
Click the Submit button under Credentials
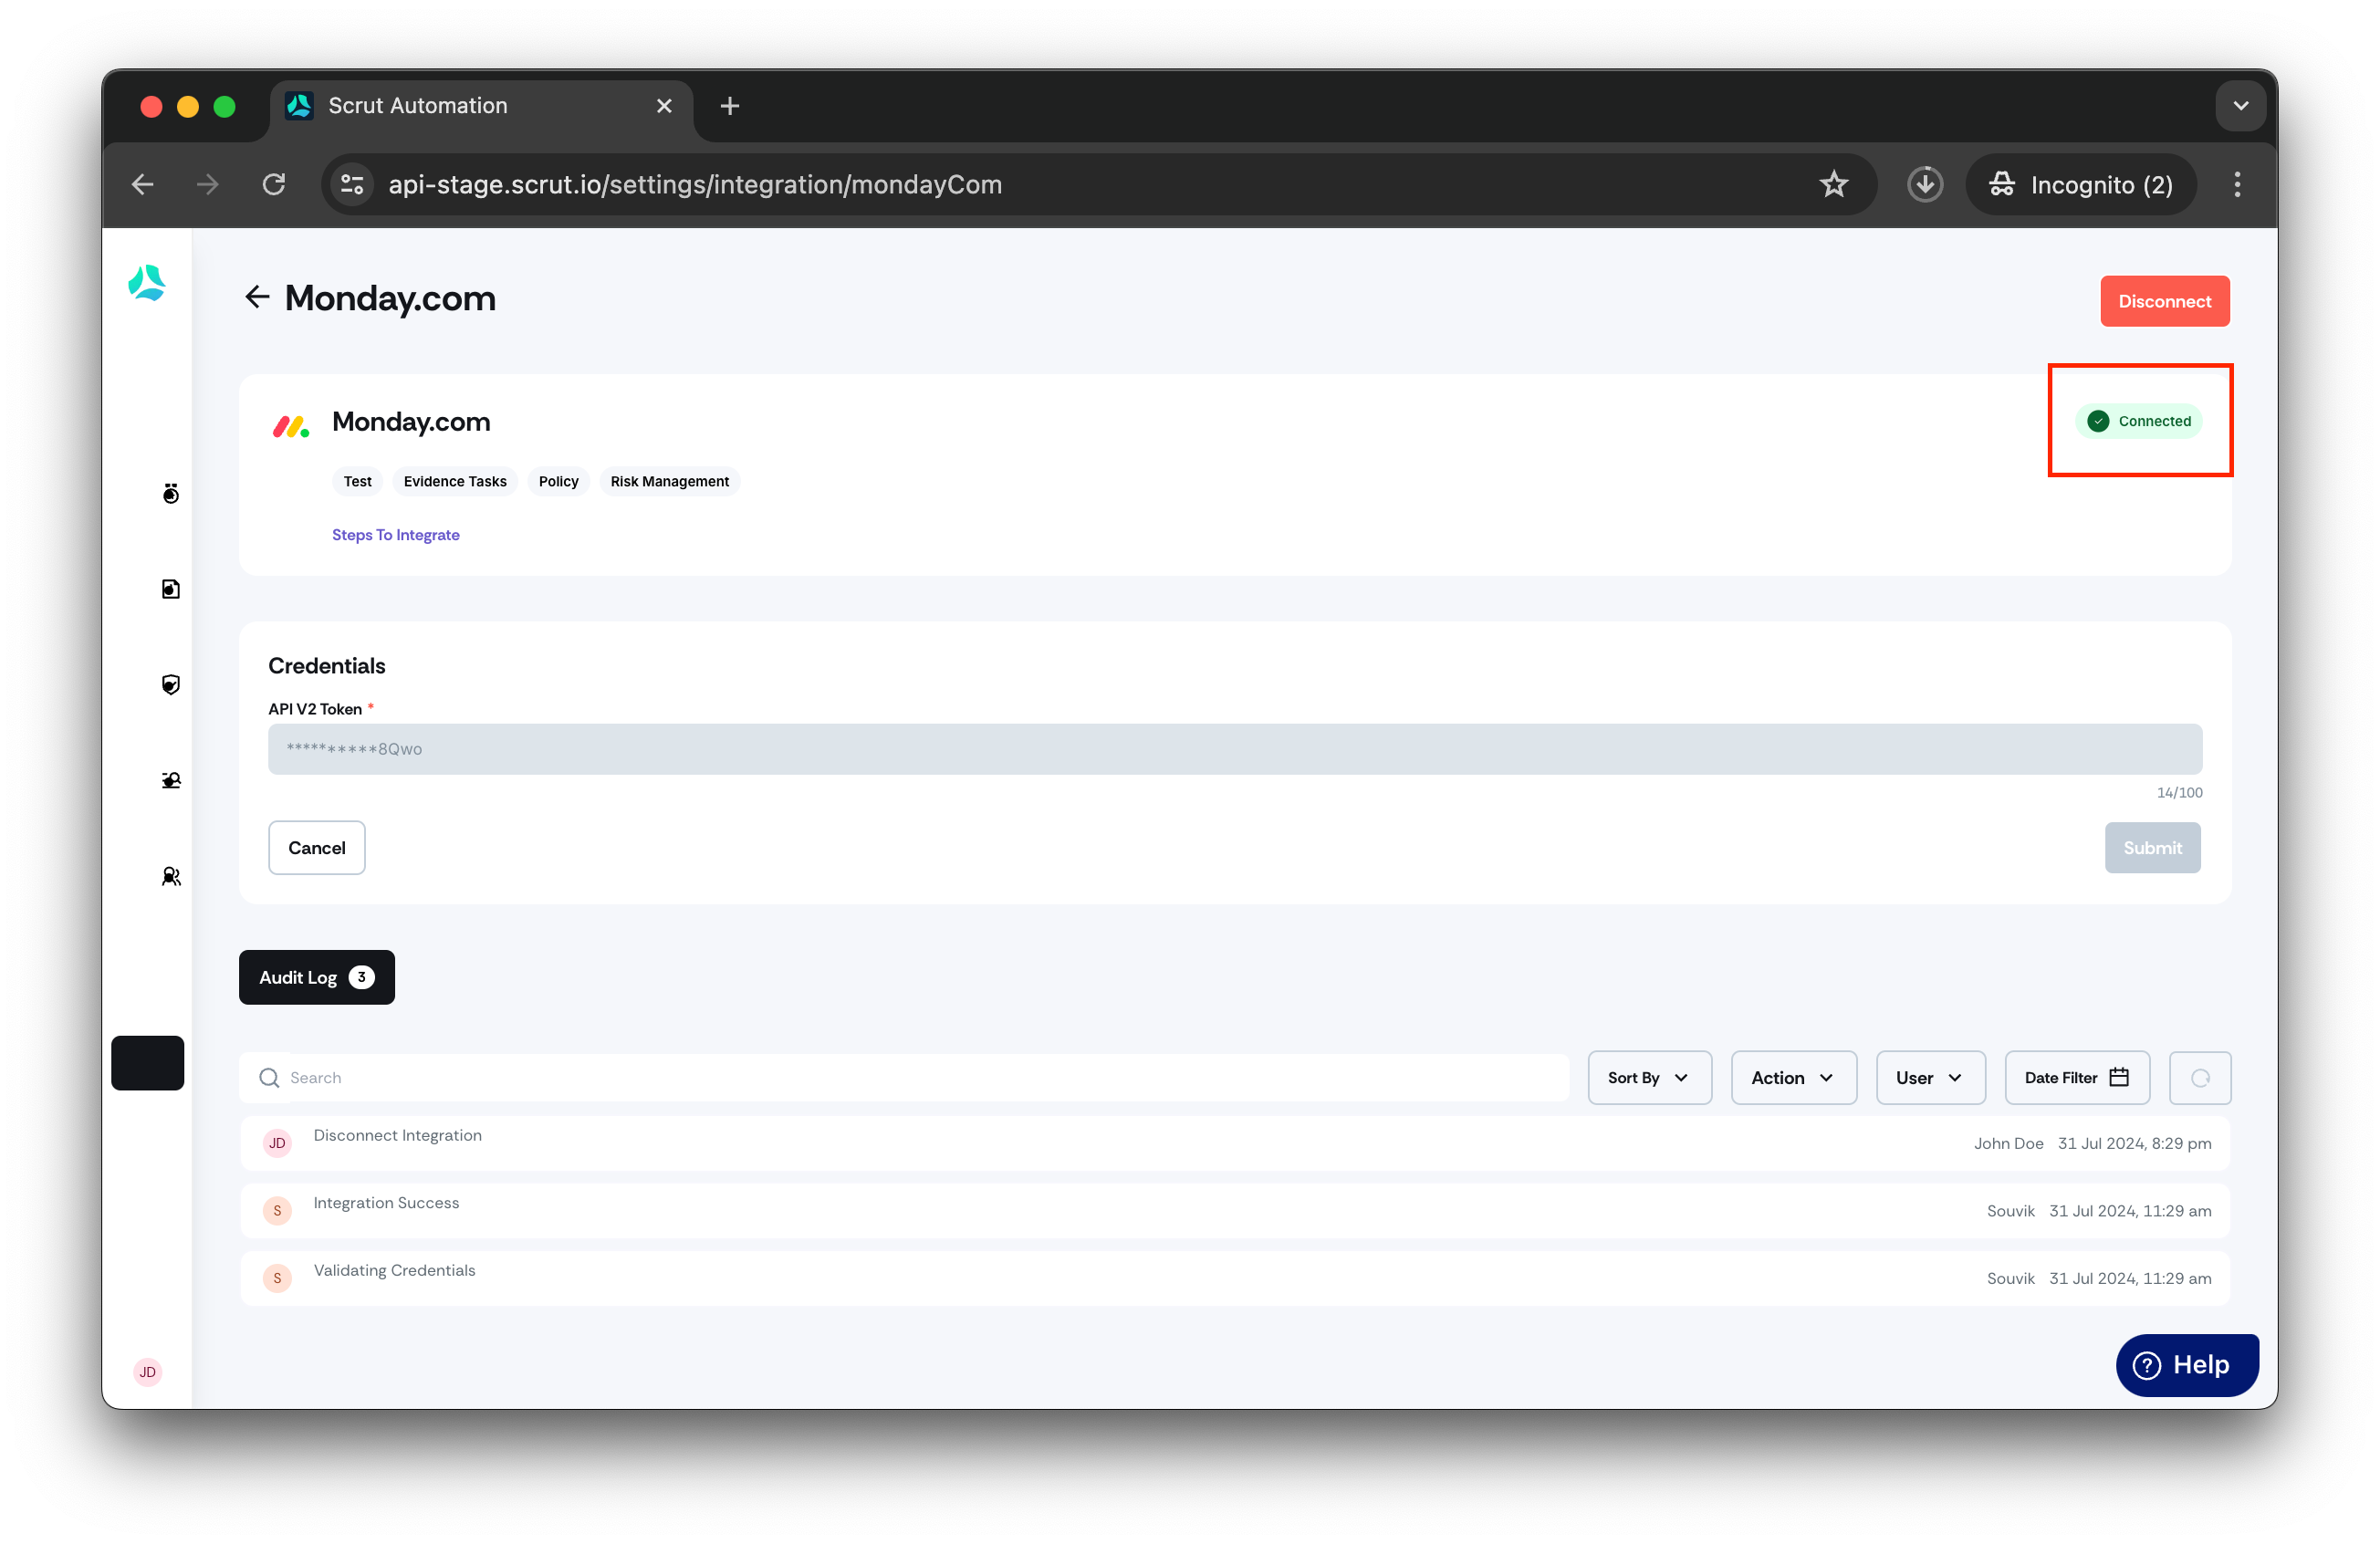tap(2152, 847)
